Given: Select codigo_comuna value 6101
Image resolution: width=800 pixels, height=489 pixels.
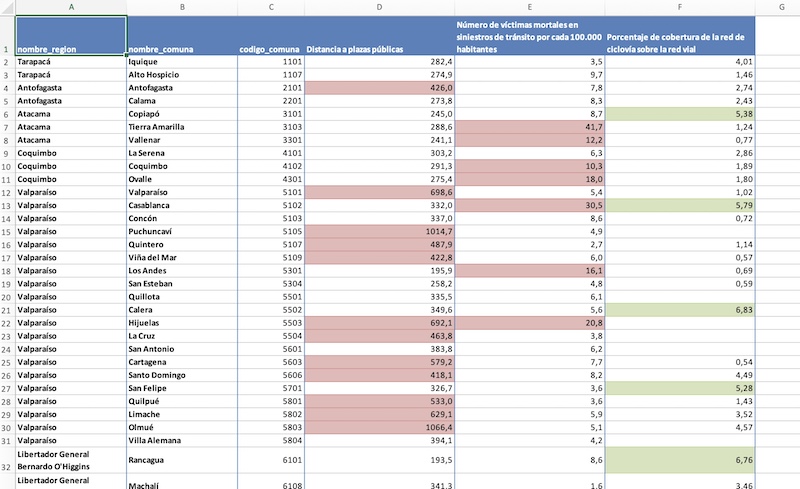Looking at the screenshot, I should [271, 460].
